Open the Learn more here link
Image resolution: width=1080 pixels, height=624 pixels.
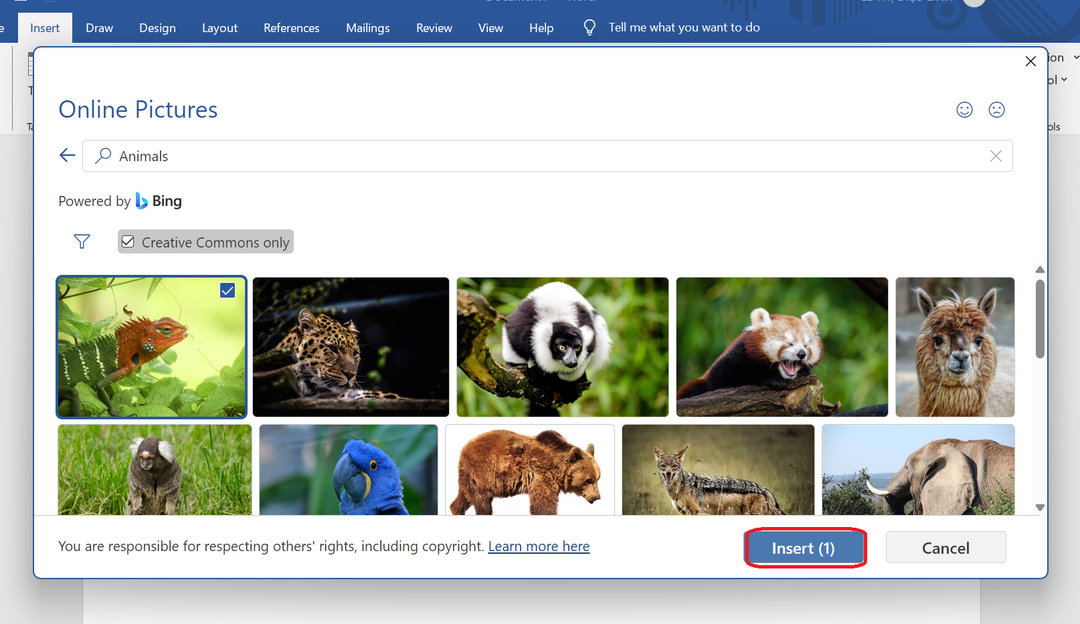click(538, 546)
